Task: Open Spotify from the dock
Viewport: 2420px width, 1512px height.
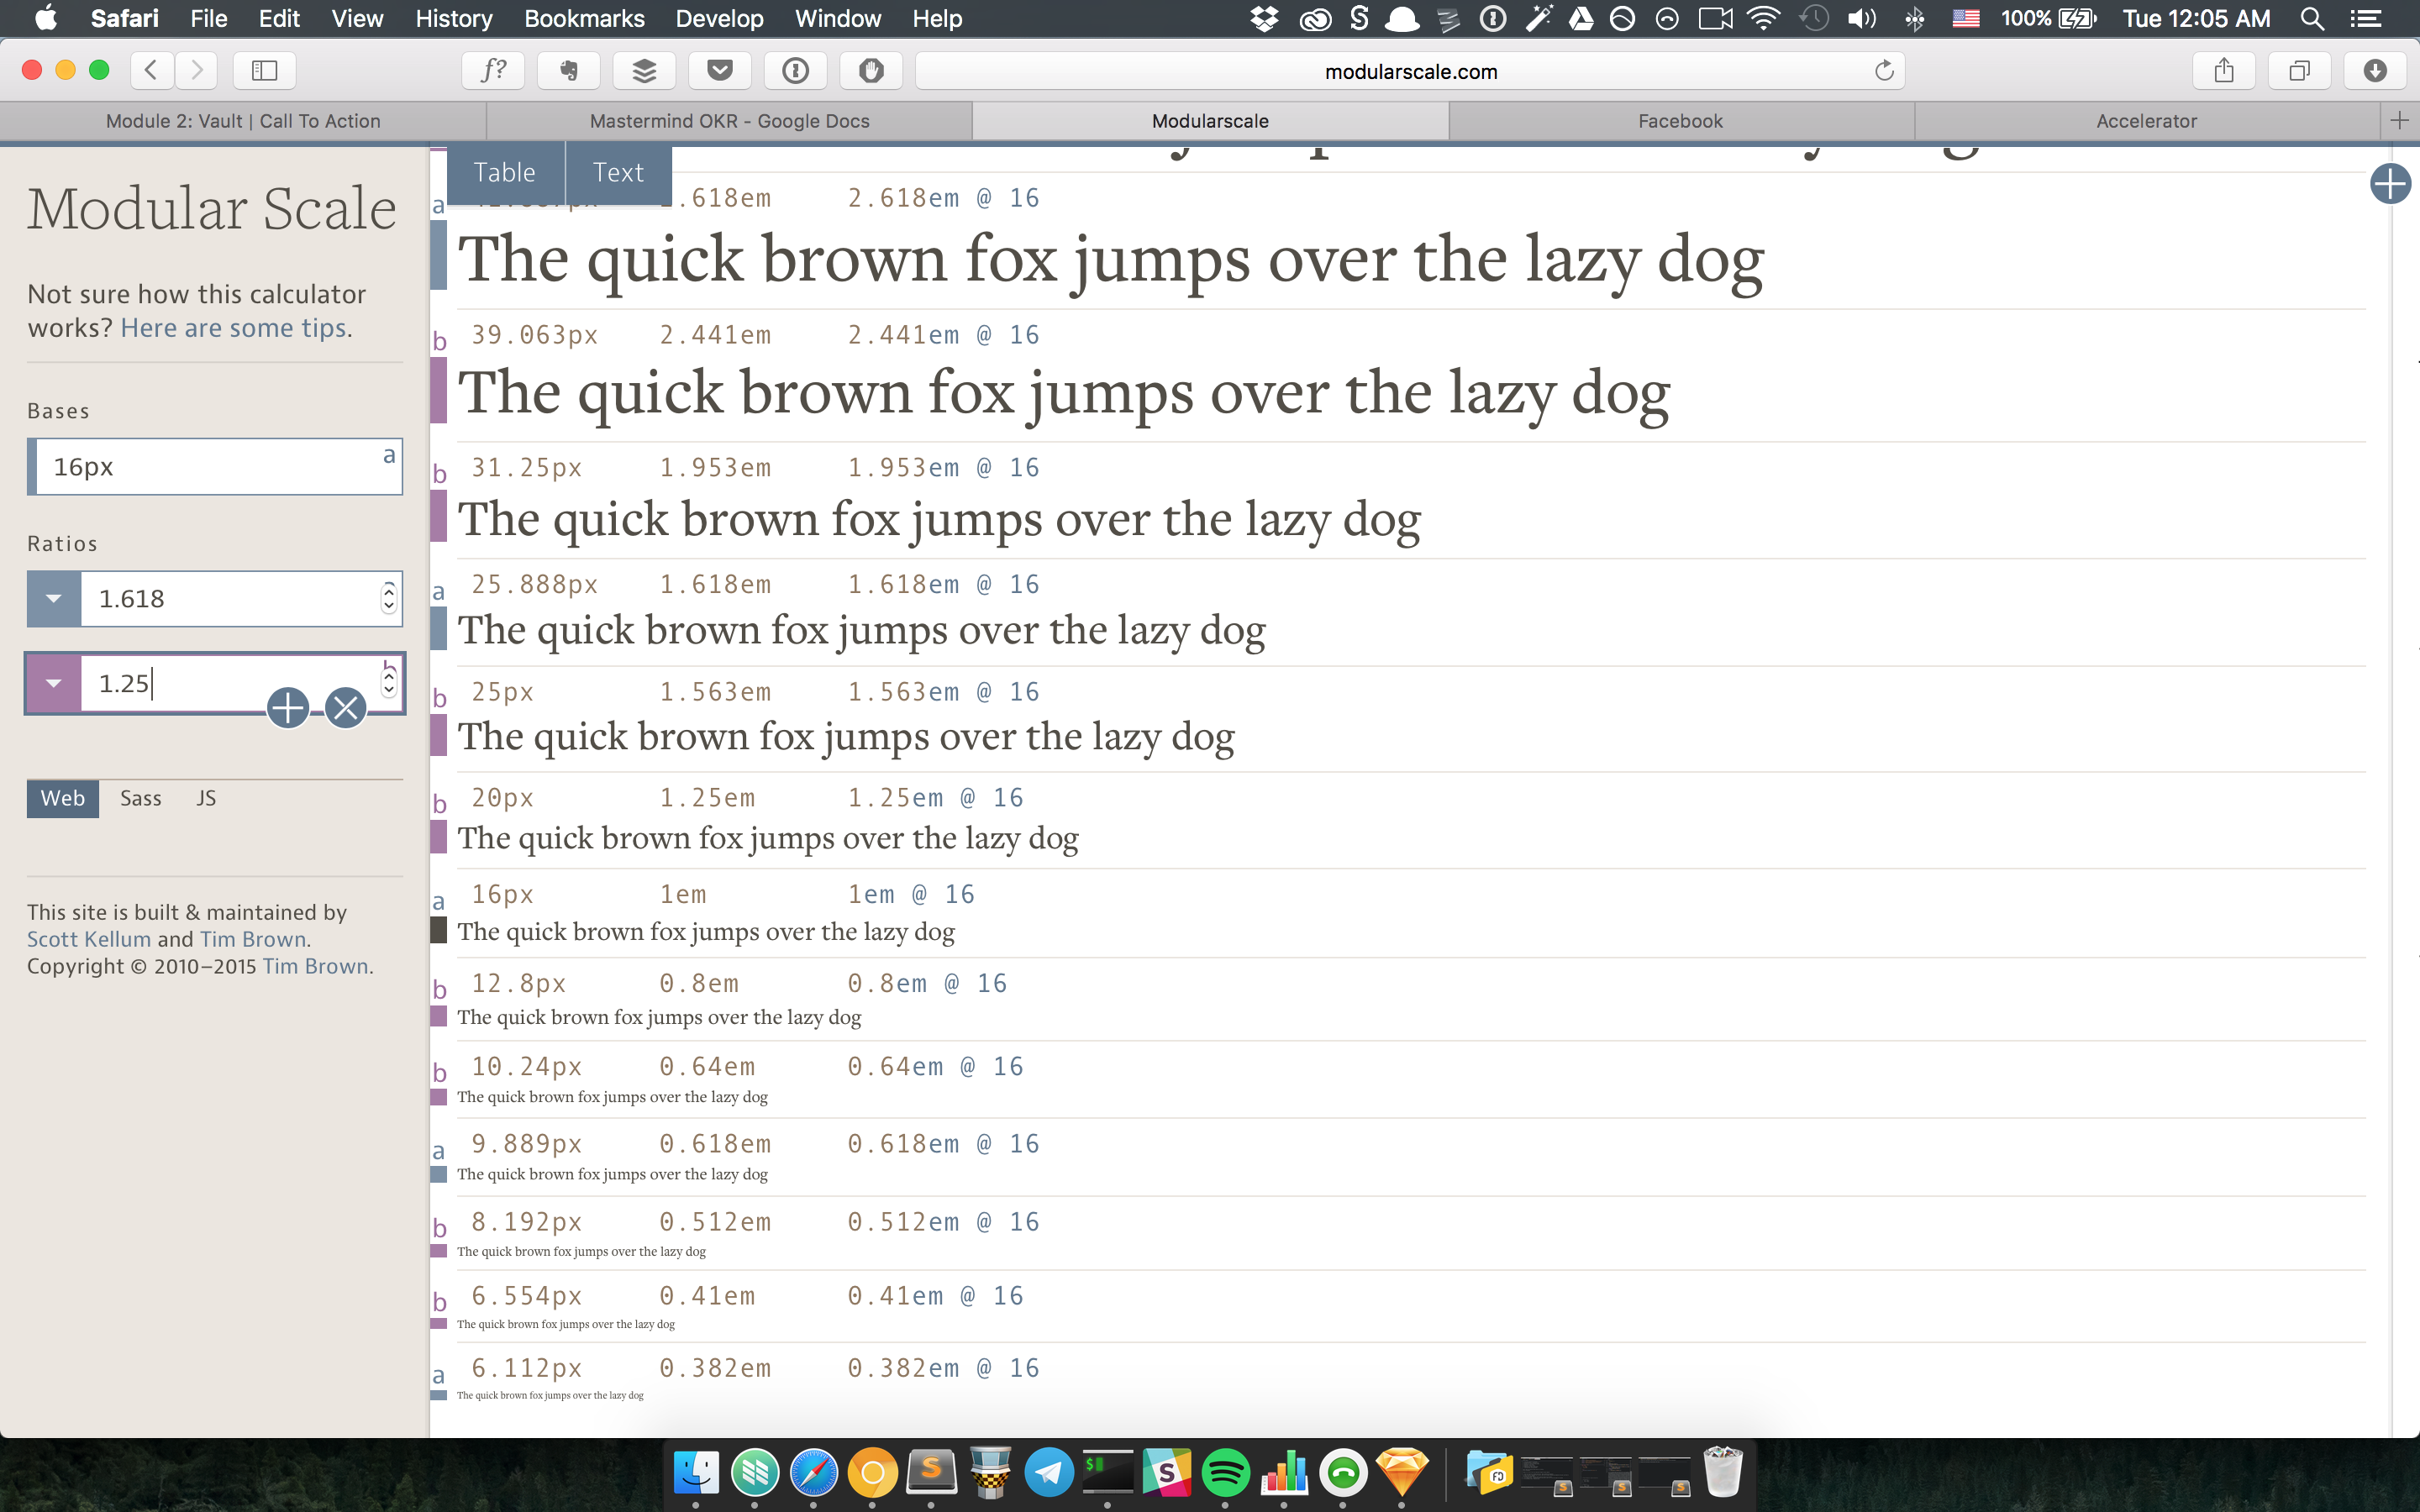Action: [1225, 1472]
